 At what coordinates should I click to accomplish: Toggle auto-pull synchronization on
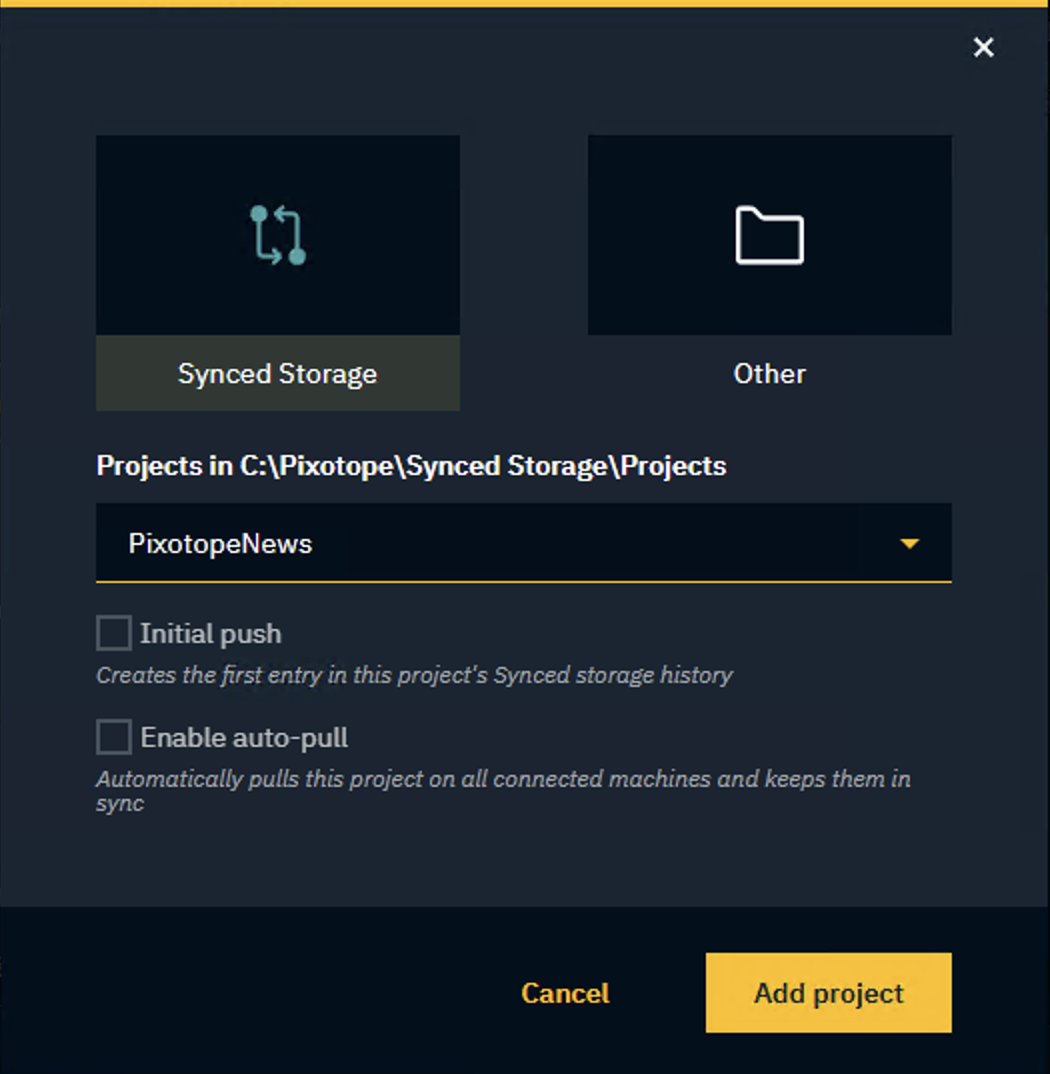click(x=113, y=736)
